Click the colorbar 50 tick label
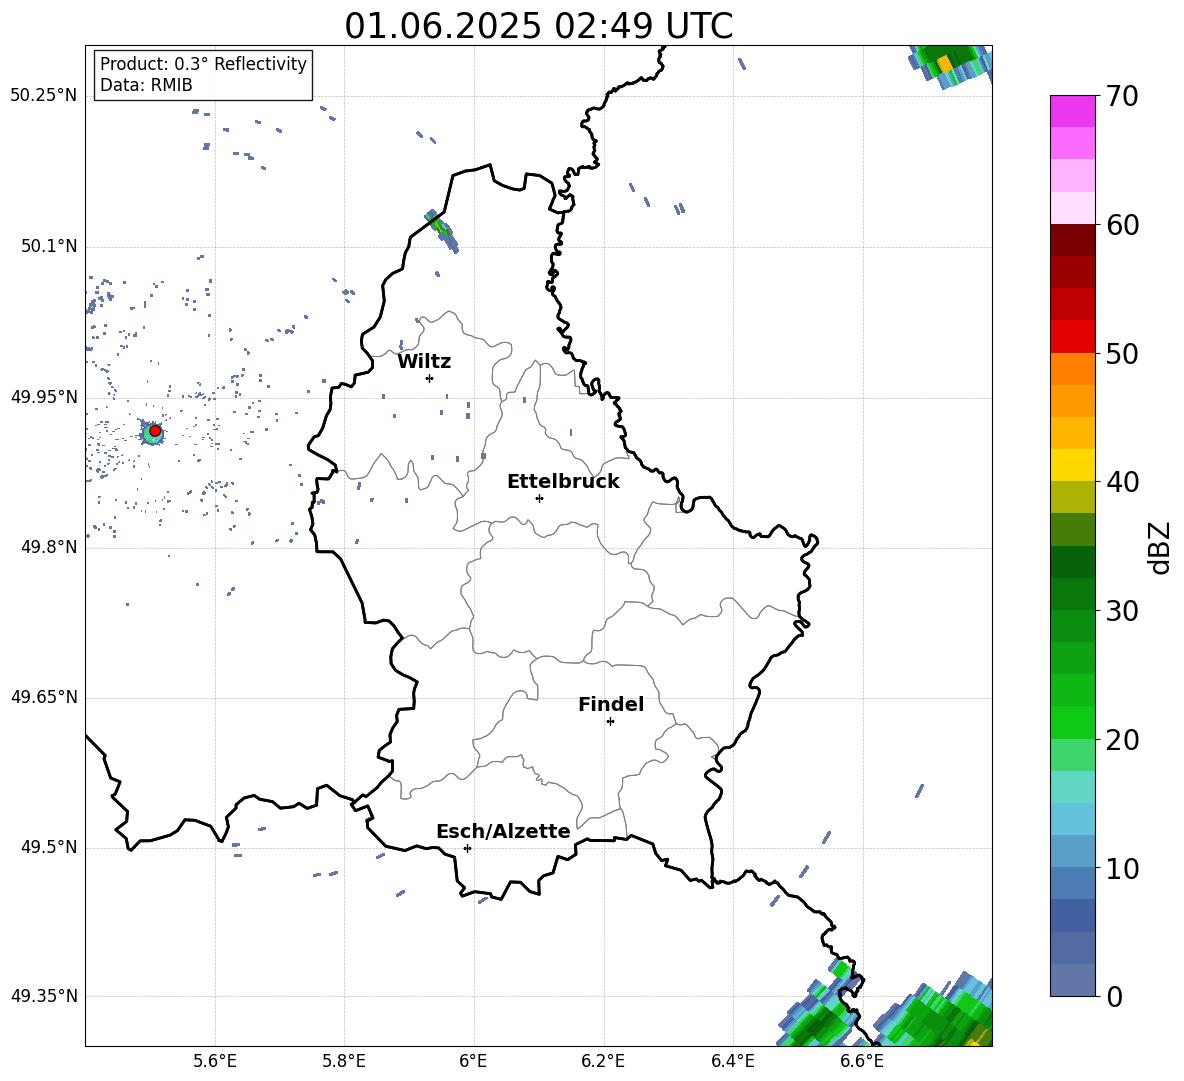Image resolution: width=1184 pixels, height=1081 pixels. pos(1122,353)
